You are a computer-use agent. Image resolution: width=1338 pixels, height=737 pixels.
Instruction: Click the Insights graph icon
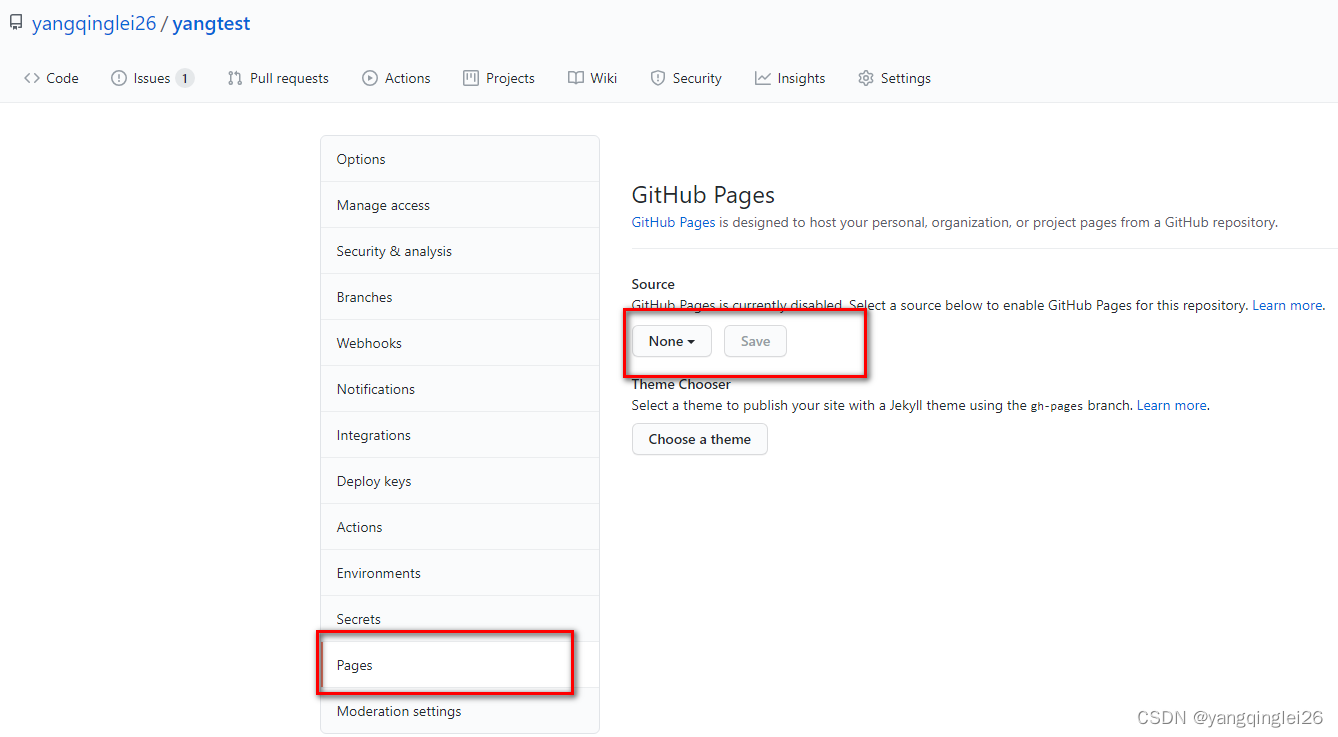click(x=763, y=78)
